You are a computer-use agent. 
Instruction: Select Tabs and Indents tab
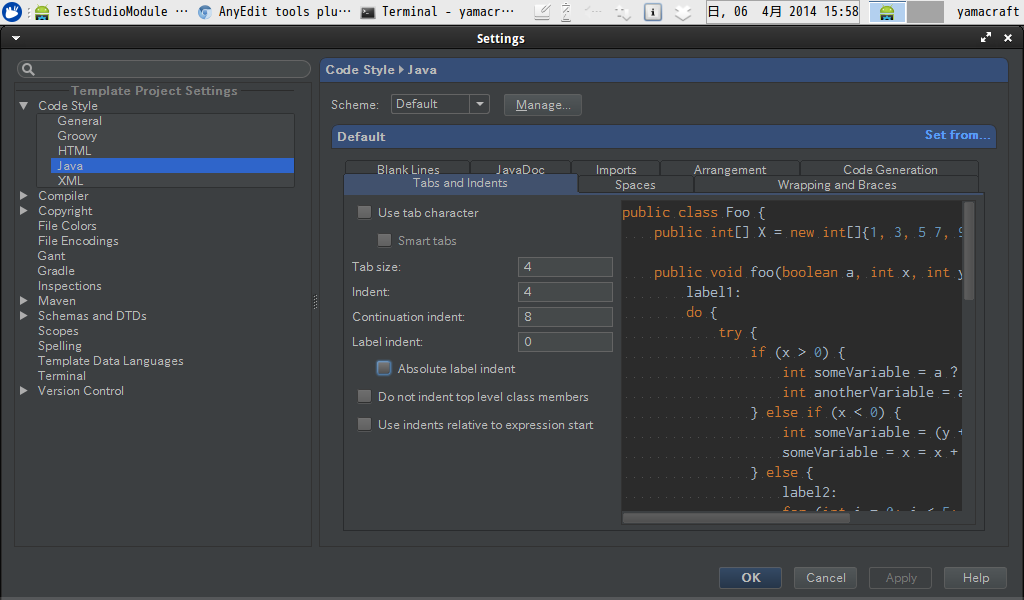460,183
